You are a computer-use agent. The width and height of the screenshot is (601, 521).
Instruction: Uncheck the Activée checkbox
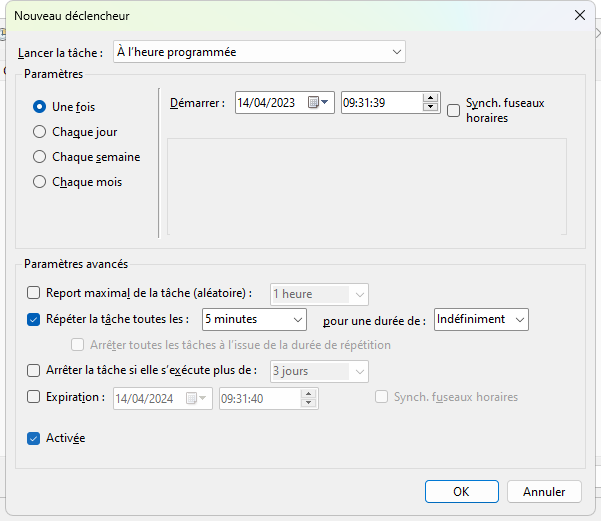tap(34, 438)
